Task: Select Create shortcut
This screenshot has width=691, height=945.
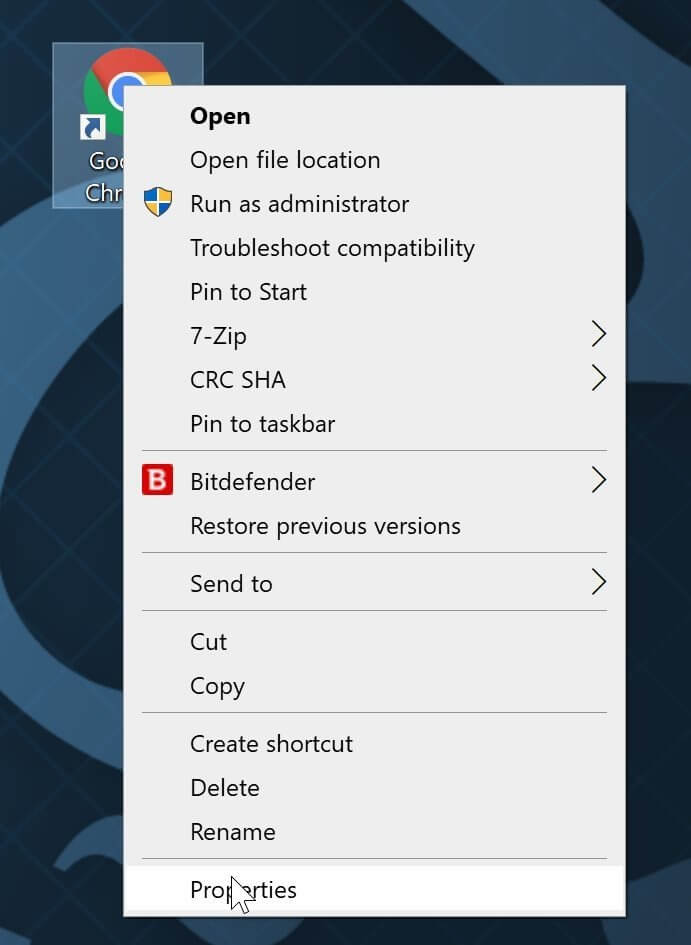Action: [x=271, y=744]
